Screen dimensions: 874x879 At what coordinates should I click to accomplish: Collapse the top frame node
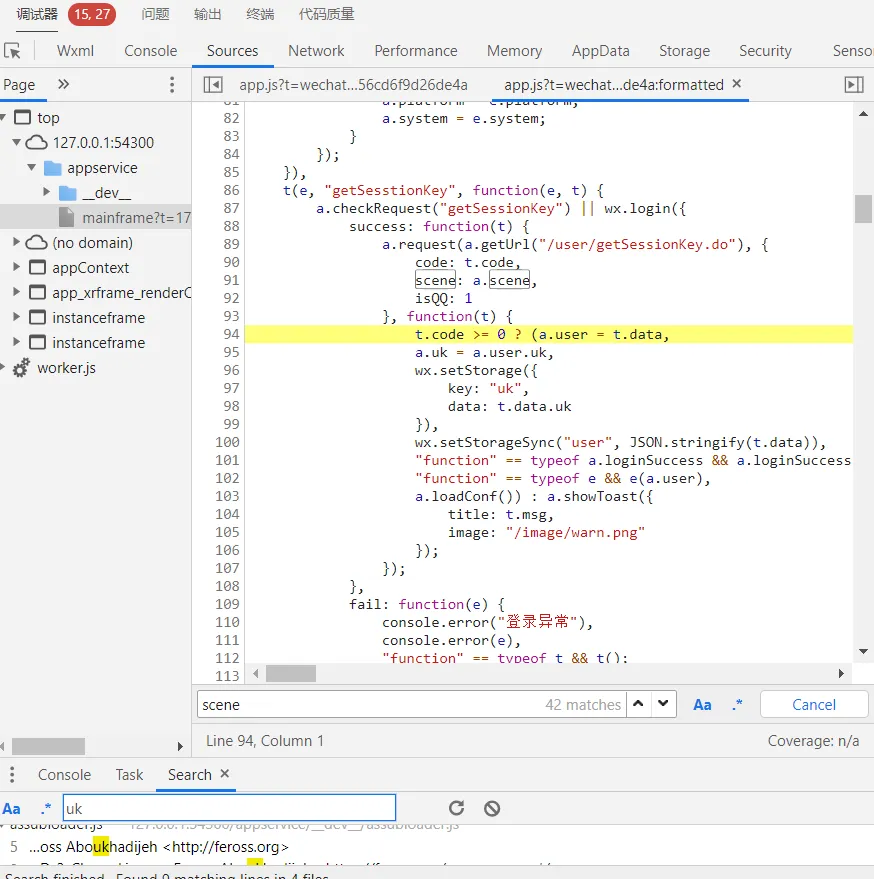[x=3, y=117]
